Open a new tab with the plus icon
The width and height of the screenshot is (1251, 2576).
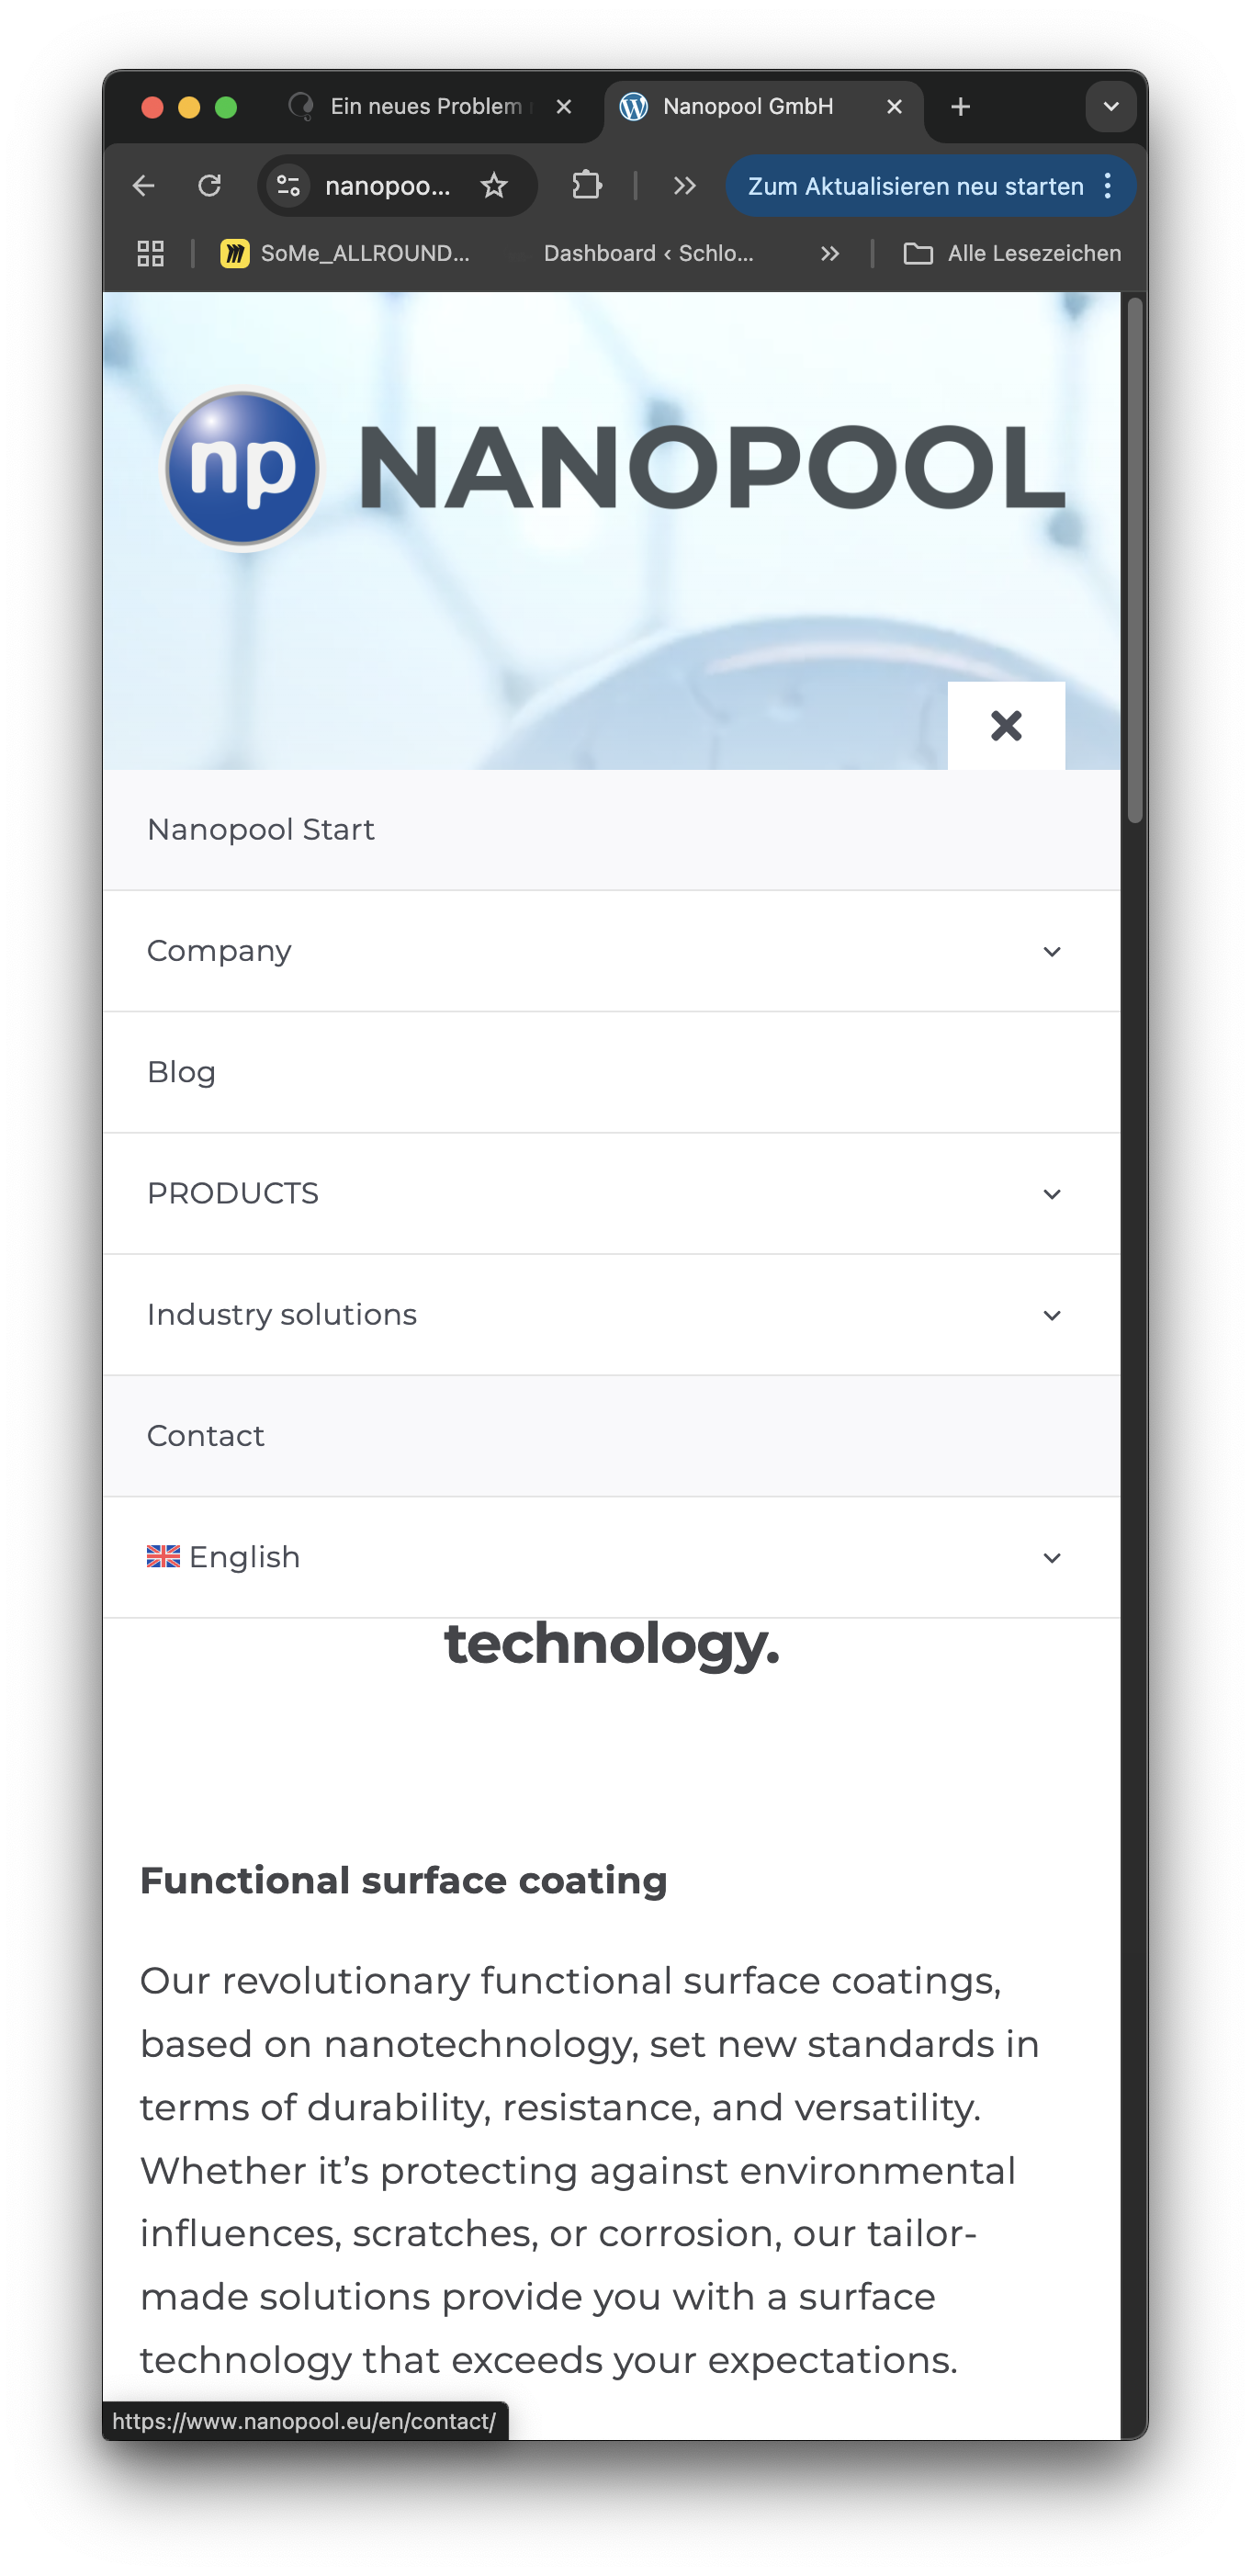[960, 106]
